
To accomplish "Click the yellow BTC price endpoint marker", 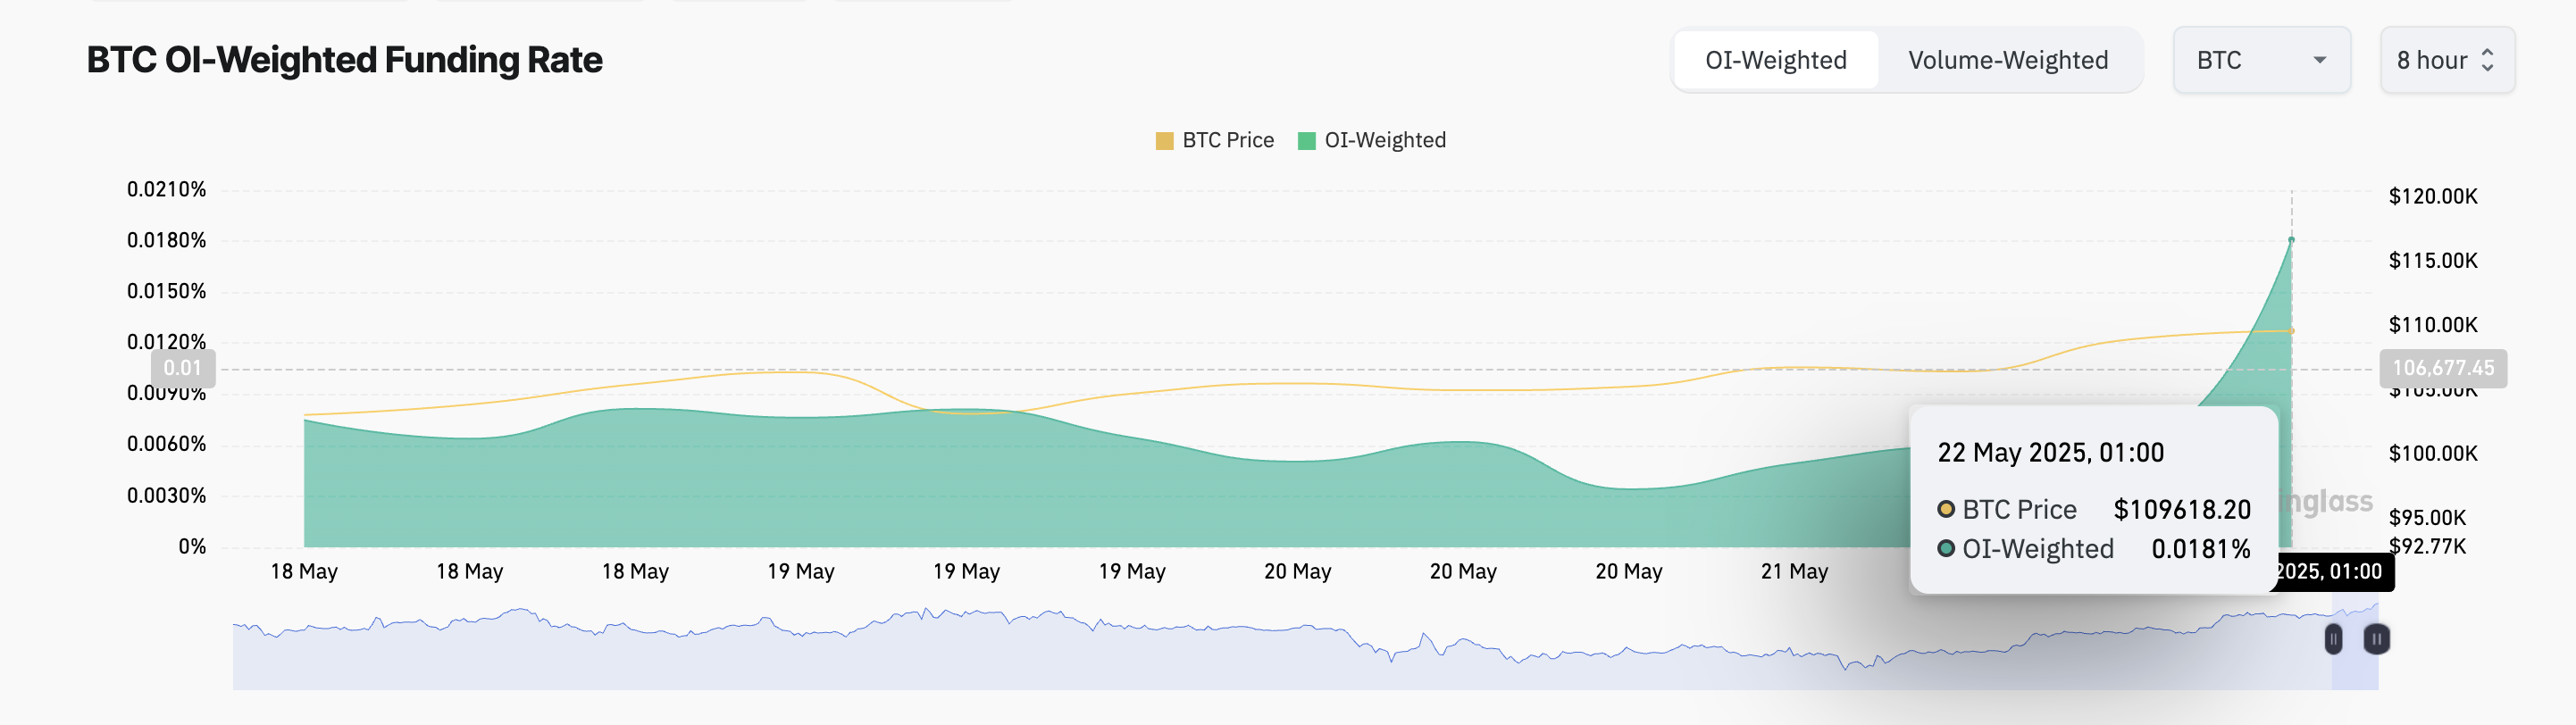I will coord(2291,331).
